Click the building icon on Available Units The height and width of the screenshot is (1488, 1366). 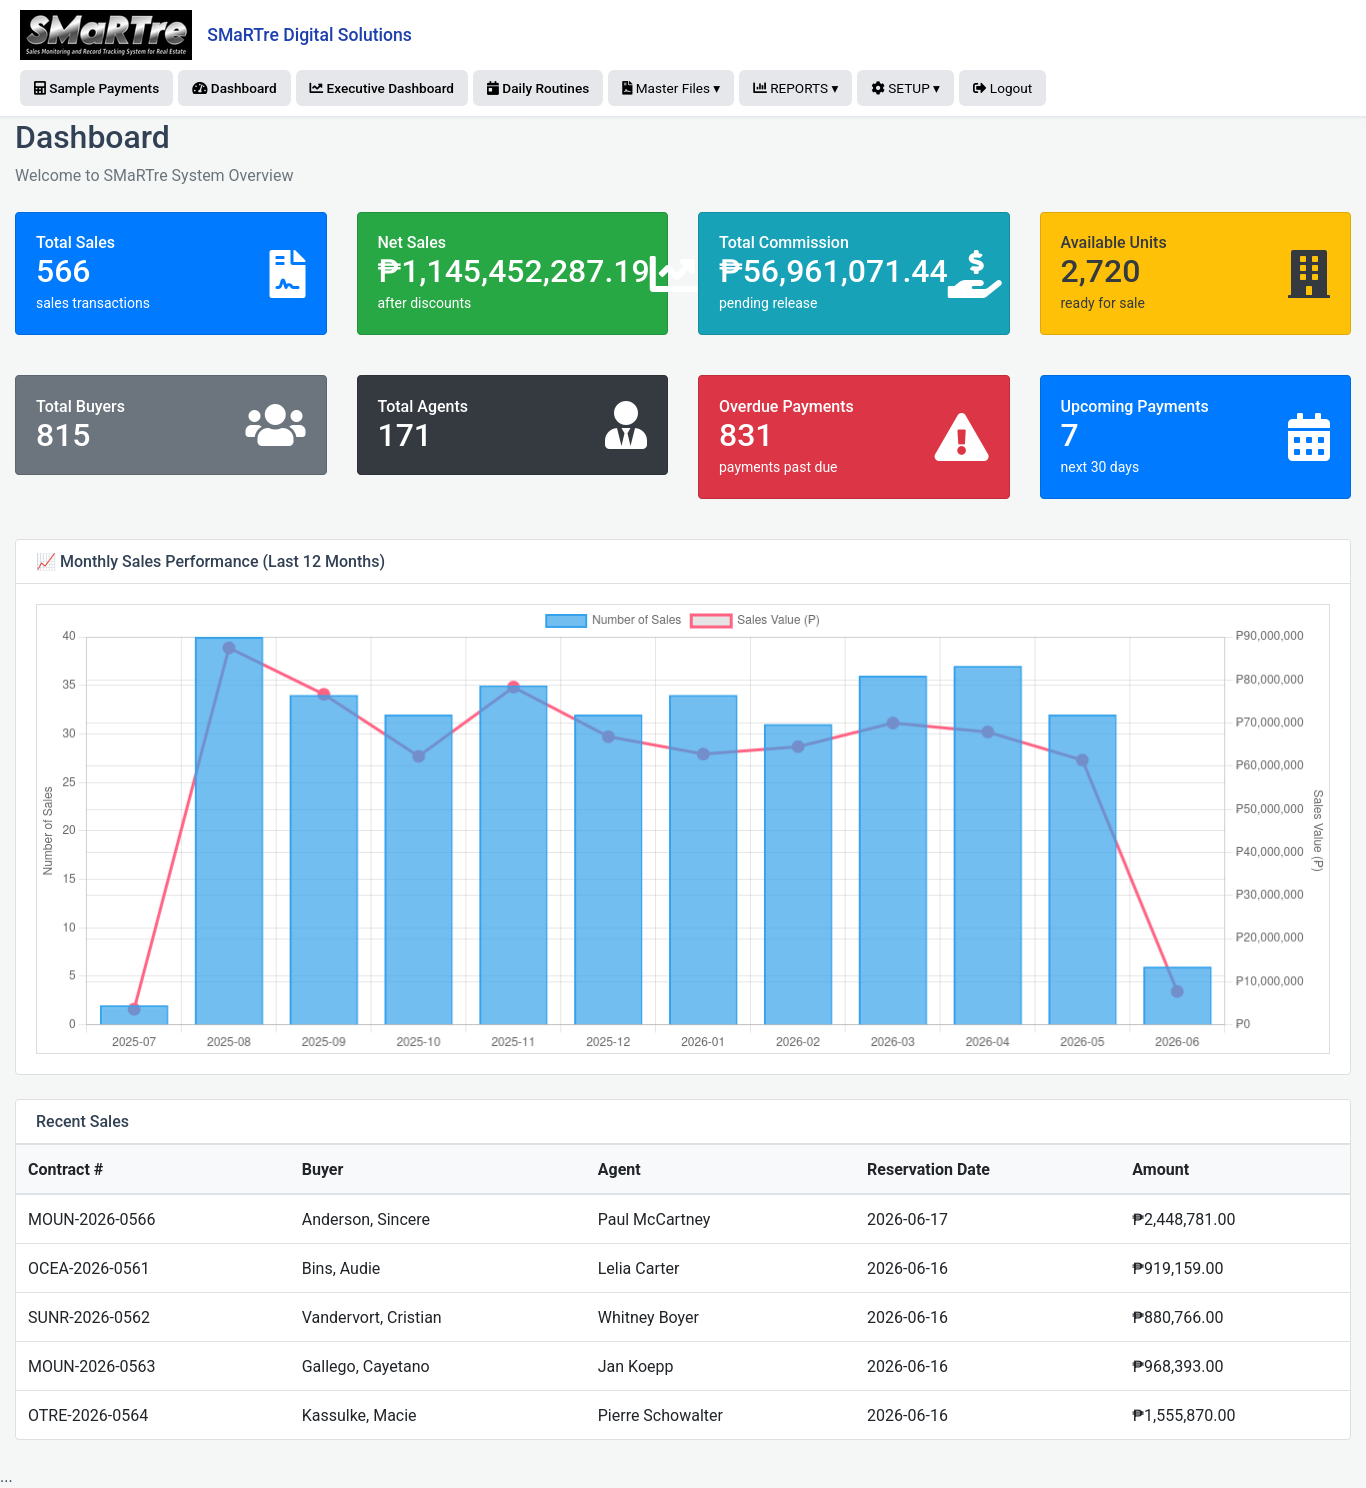click(x=1309, y=274)
